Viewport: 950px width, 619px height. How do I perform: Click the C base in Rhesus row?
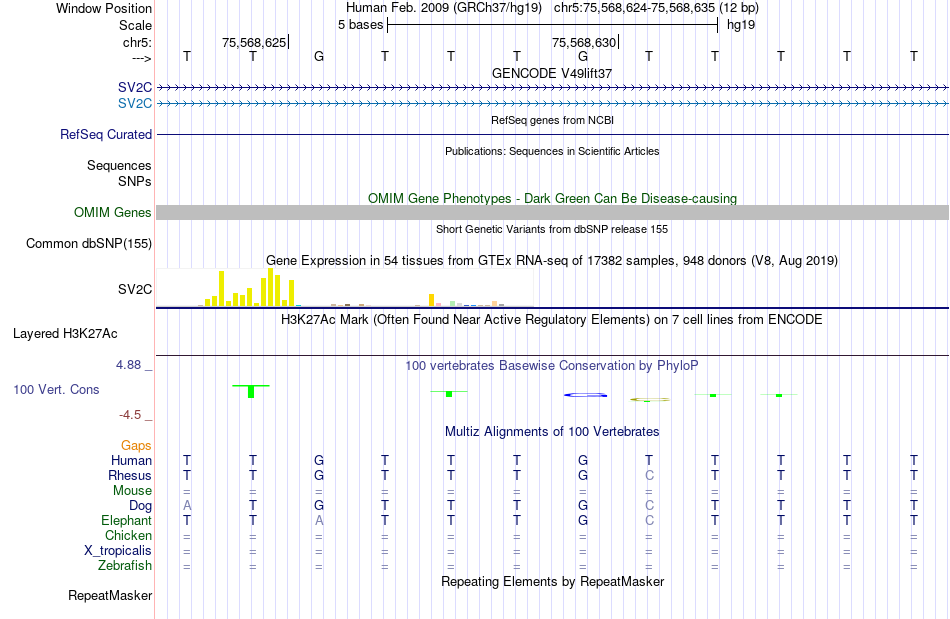tap(649, 475)
